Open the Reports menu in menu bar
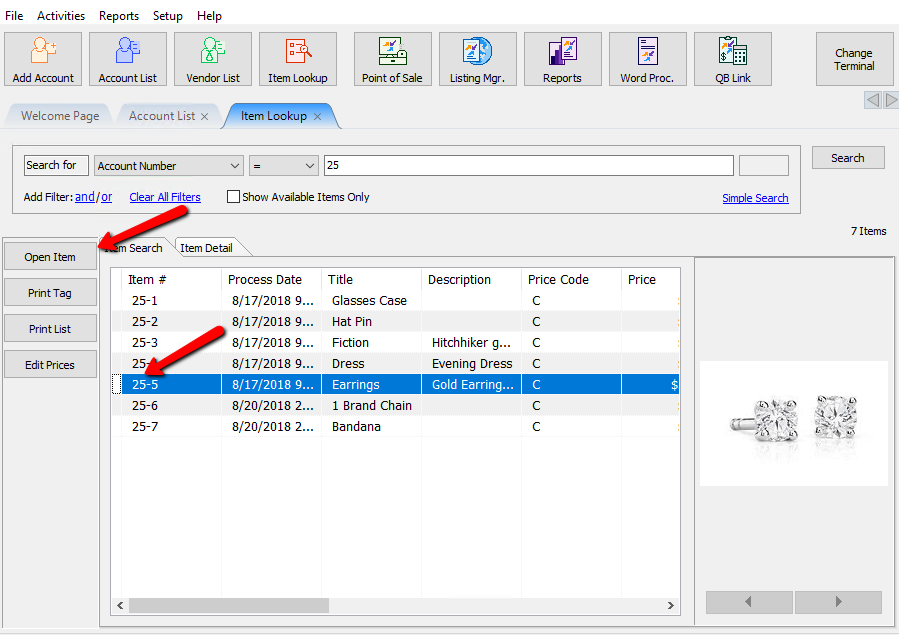Viewport: 899px width, 635px height. point(119,15)
